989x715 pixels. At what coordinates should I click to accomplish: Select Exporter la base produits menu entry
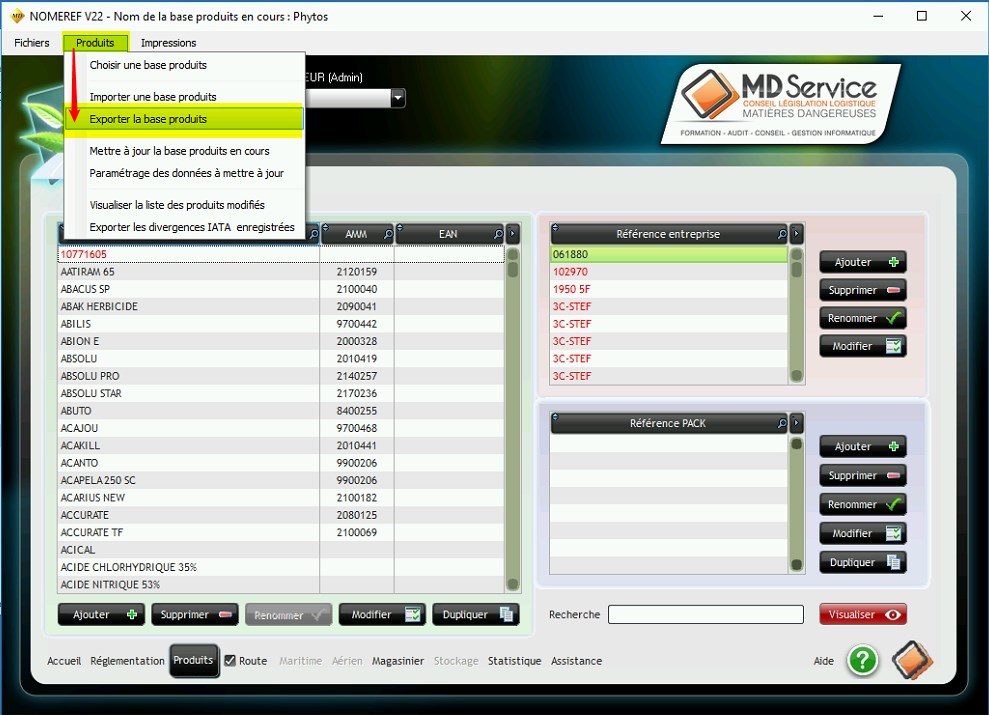(148, 119)
